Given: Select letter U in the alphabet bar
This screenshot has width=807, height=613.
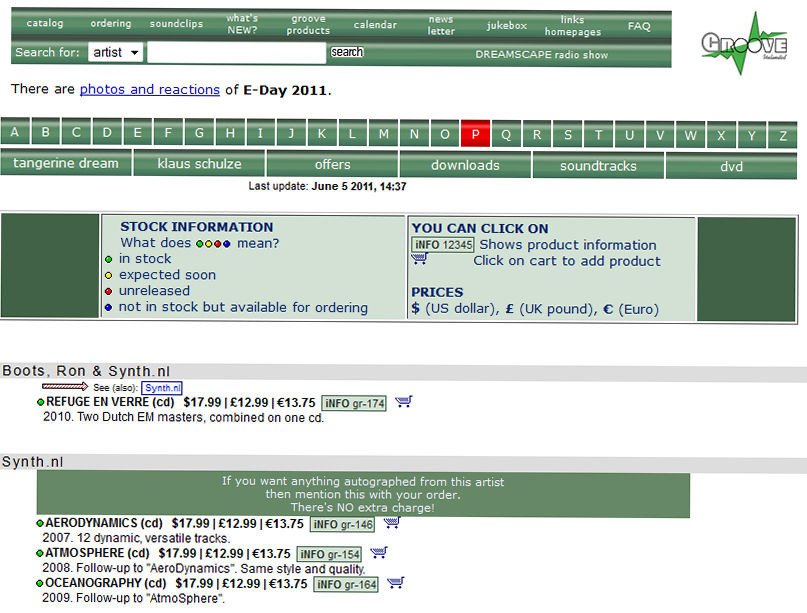Looking at the screenshot, I should coord(629,135).
